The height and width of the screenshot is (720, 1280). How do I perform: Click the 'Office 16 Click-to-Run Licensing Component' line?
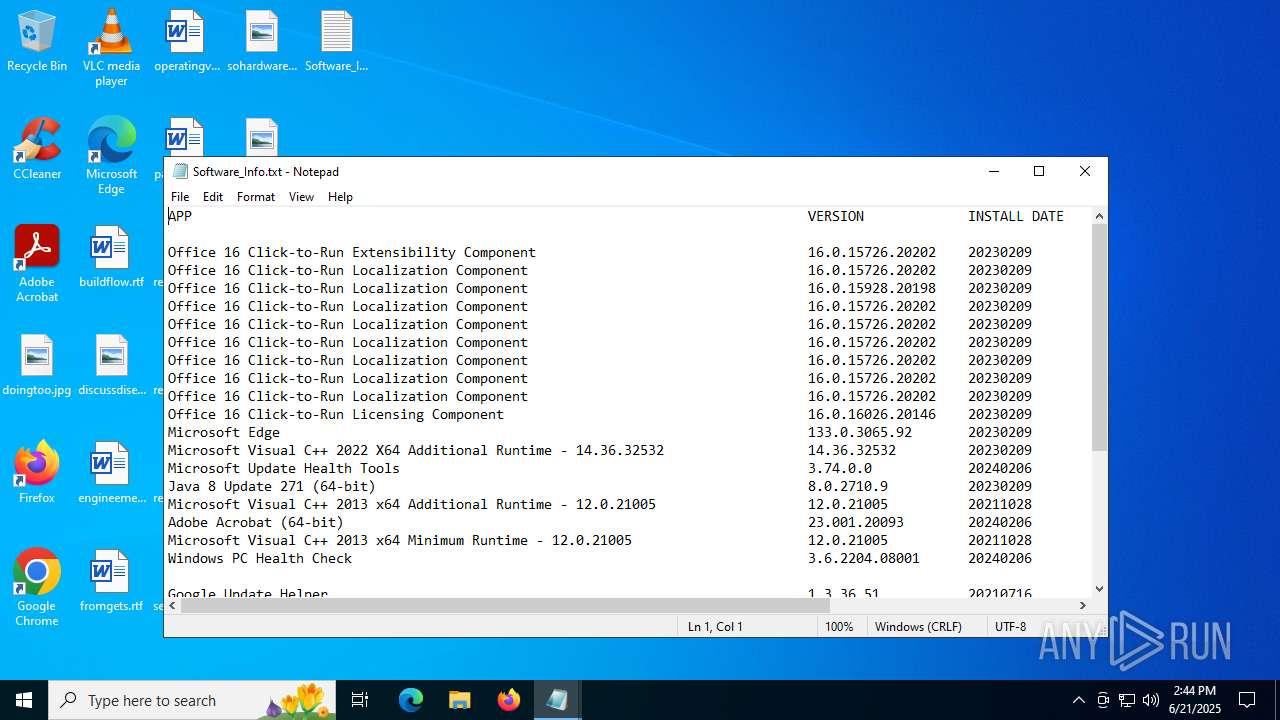click(336, 414)
